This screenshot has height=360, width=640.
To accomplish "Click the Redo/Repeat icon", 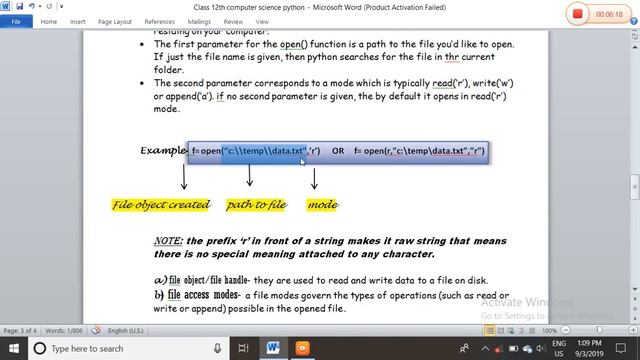I will tap(49, 7).
